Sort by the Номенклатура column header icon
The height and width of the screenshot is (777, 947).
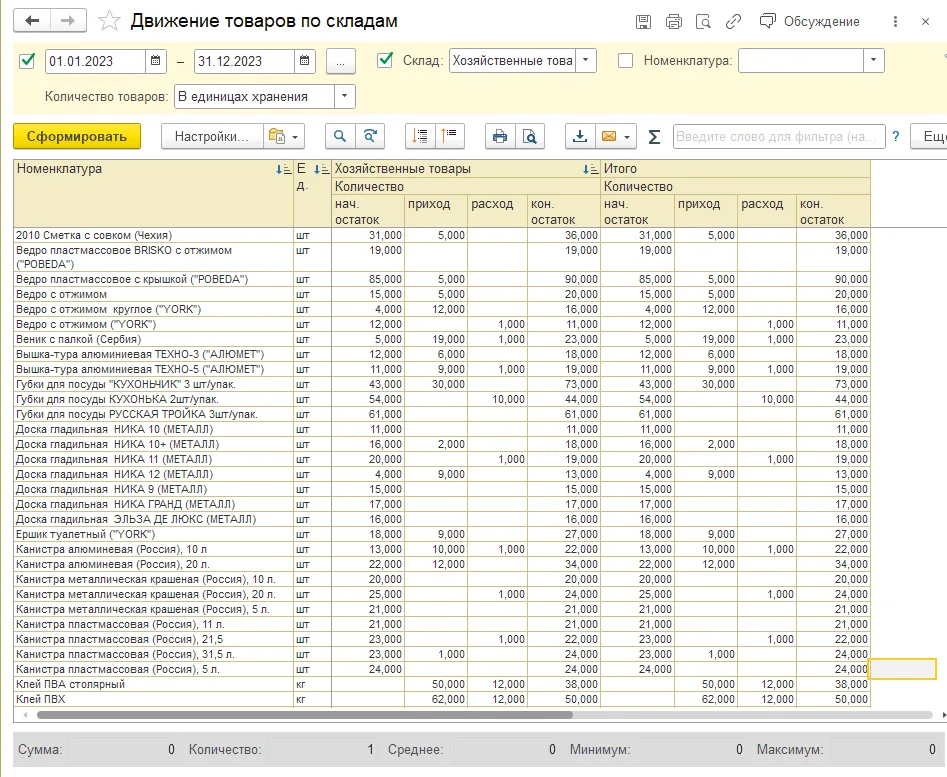point(283,170)
